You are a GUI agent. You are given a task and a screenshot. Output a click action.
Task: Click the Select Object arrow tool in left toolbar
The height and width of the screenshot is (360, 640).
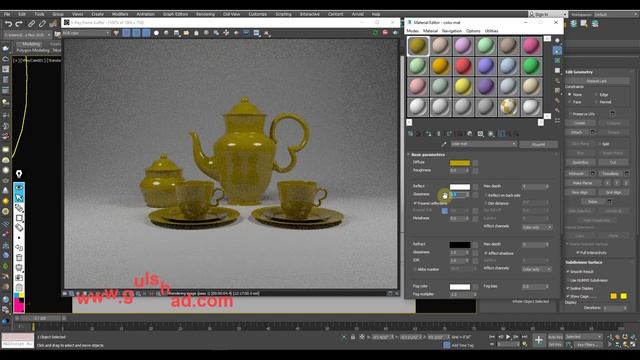[x=19, y=198]
